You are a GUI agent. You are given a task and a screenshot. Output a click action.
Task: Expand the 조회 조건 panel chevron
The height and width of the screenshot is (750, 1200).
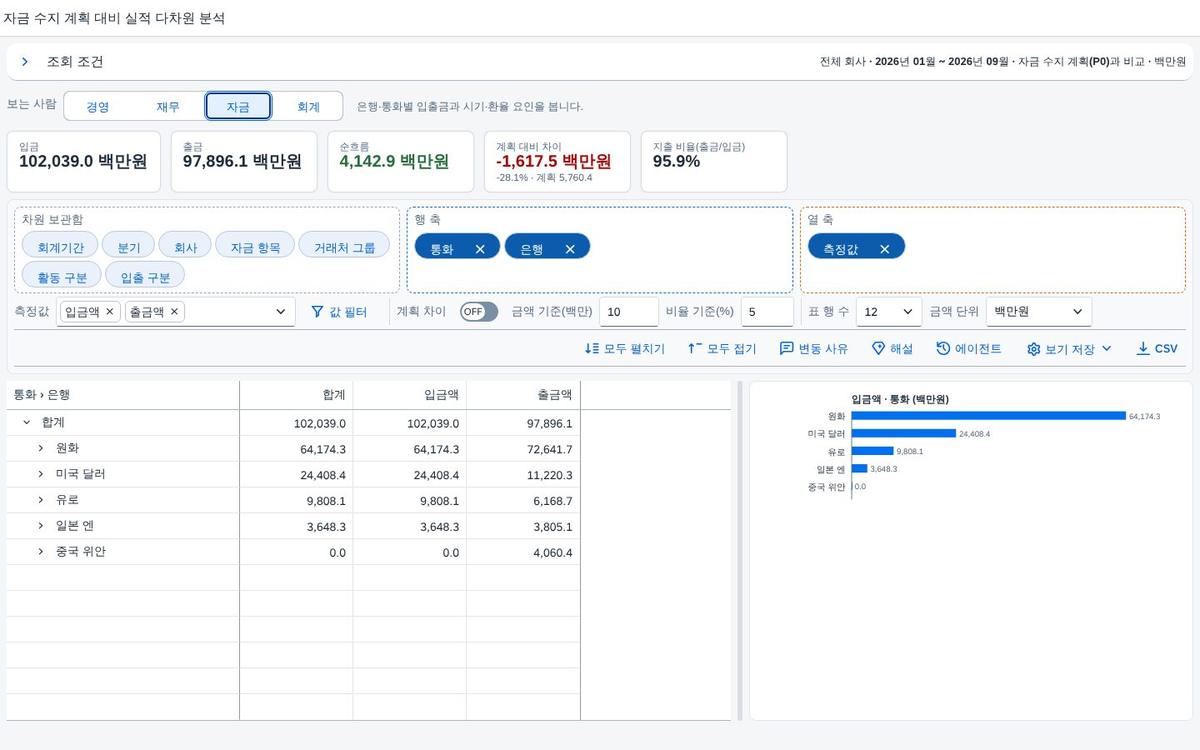pyautogui.click(x=25, y=62)
